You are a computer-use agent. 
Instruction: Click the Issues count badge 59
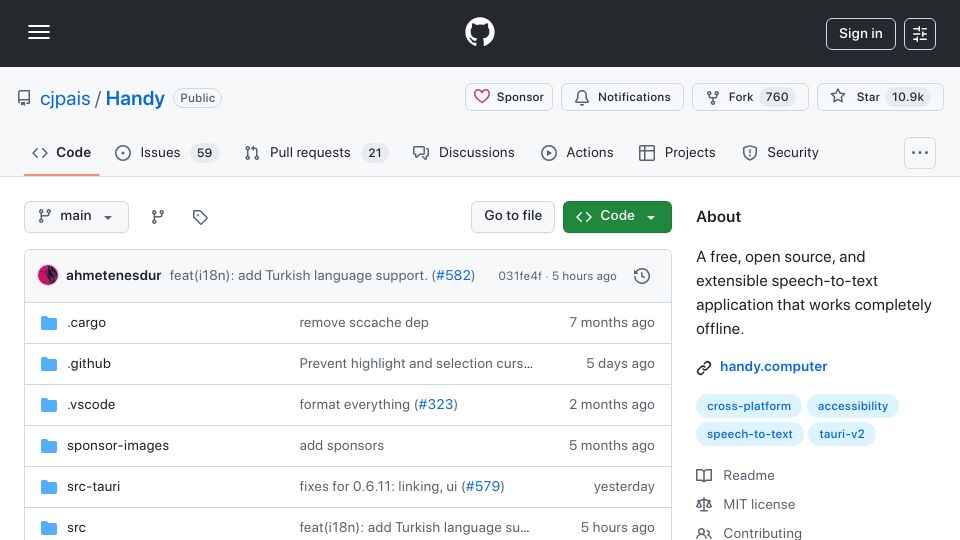tap(204, 152)
